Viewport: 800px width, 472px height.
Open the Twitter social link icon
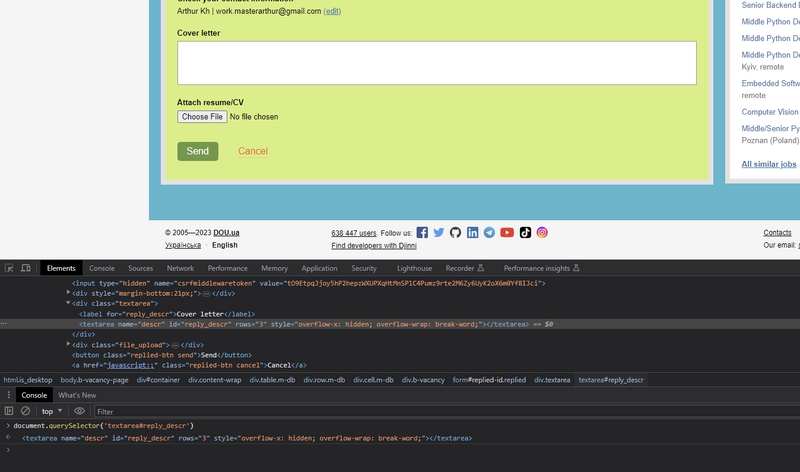tap(439, 232)
